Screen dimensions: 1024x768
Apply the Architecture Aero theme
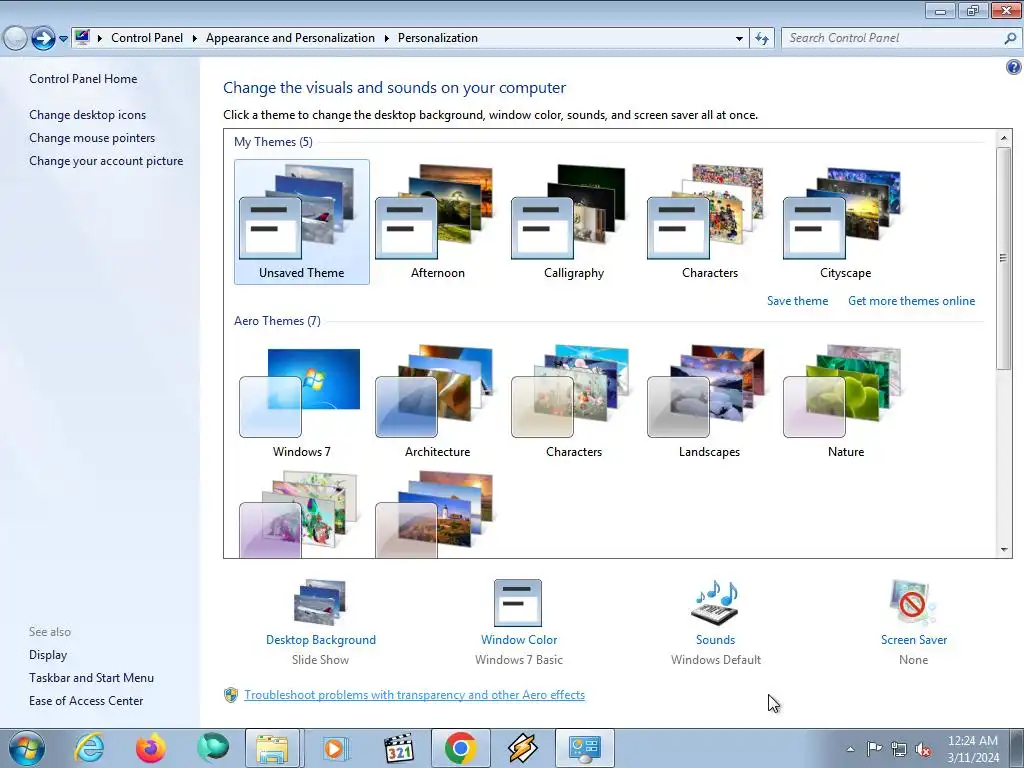(x=437, y=401)
